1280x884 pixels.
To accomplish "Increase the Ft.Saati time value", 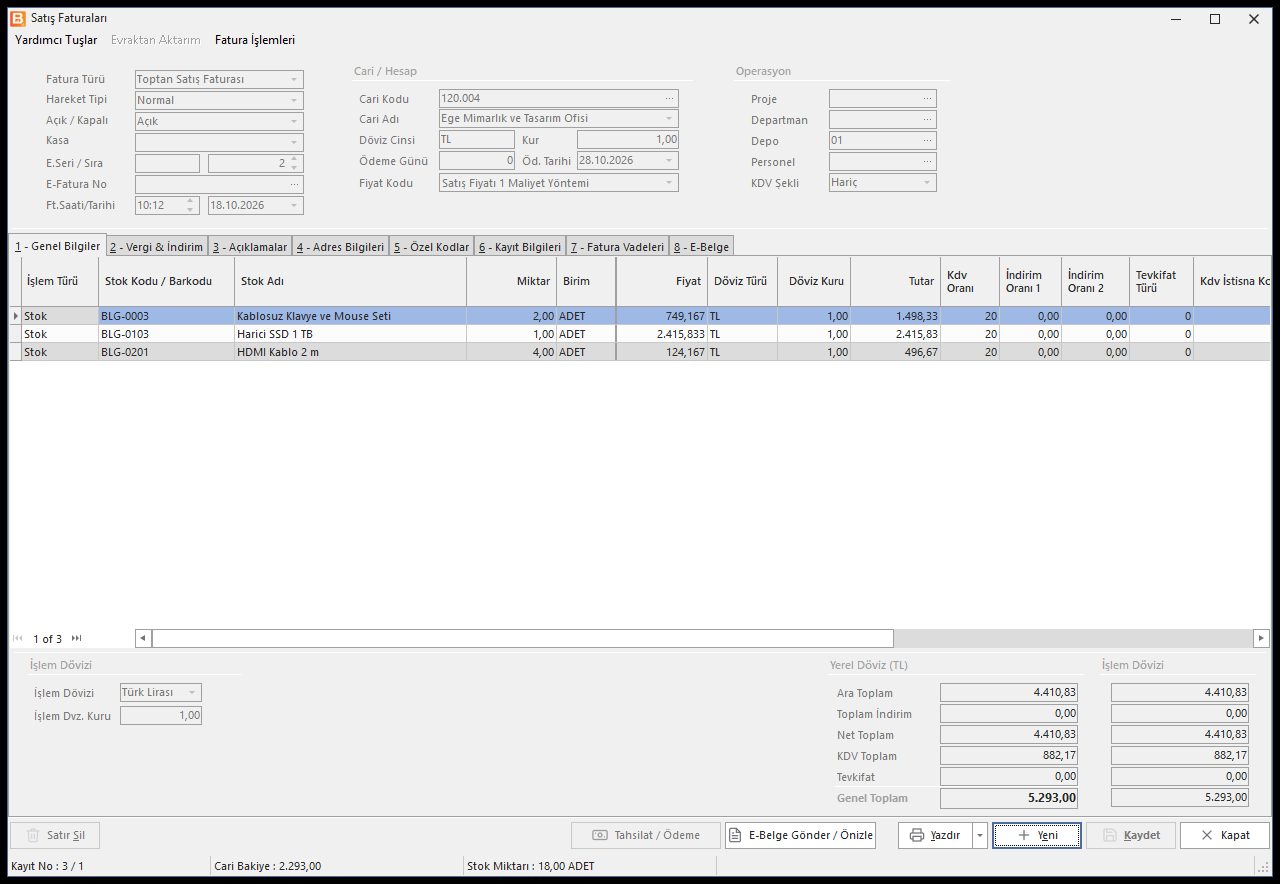I will [x=190, y=201].
